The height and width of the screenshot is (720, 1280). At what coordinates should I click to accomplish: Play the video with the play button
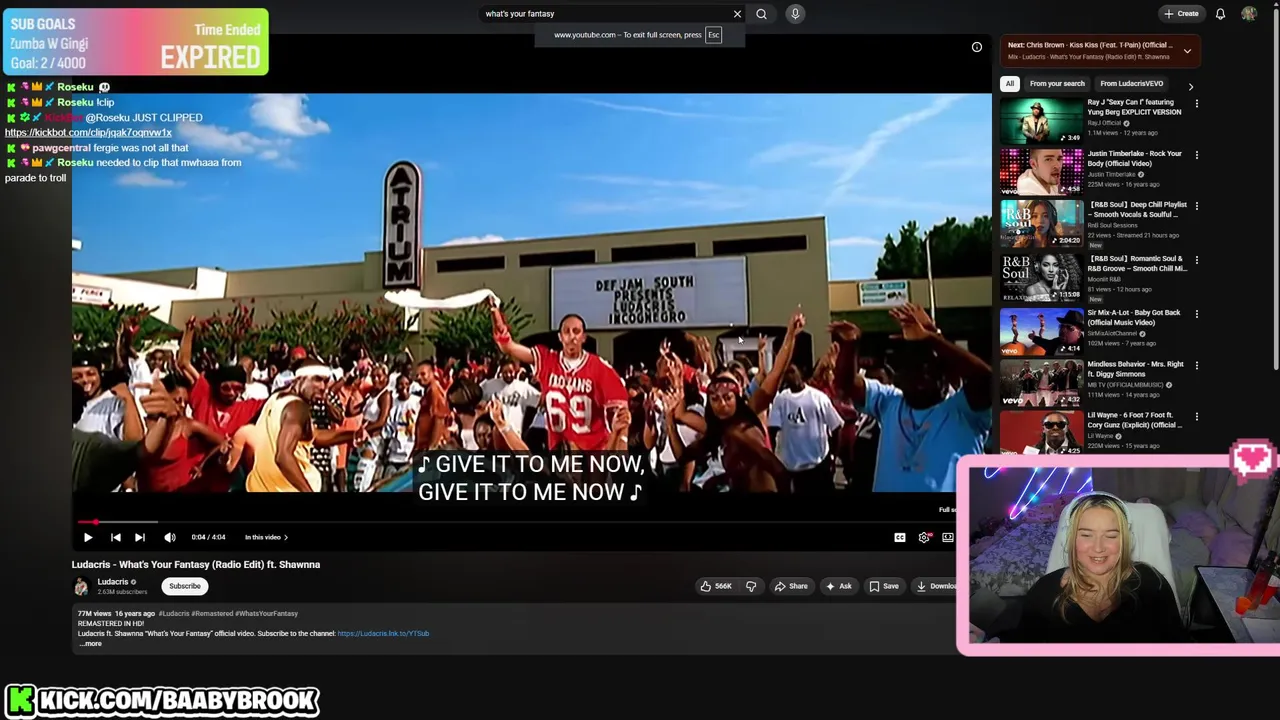click(x=88, y=537)
